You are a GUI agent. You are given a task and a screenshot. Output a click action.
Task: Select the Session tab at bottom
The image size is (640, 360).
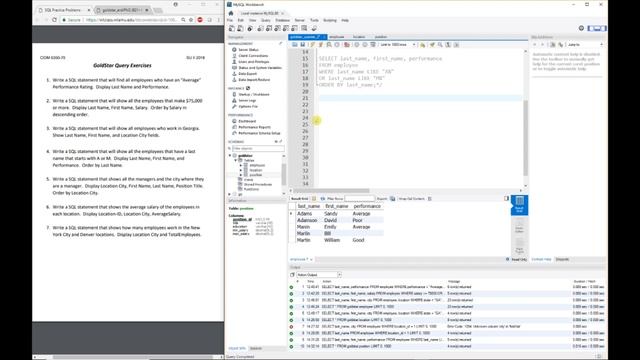pyautogui.click(x=256, y=348)
